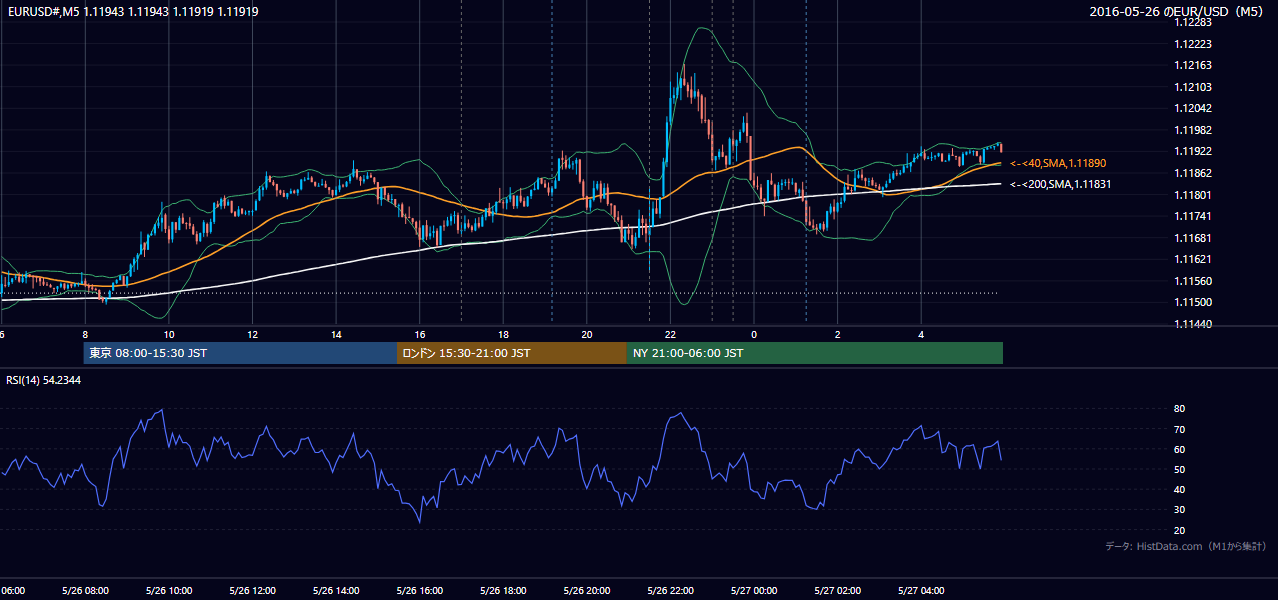Click the RSI 80 level label
The height and width of the screenshot is (600, 1278).
coord(1179,409)
